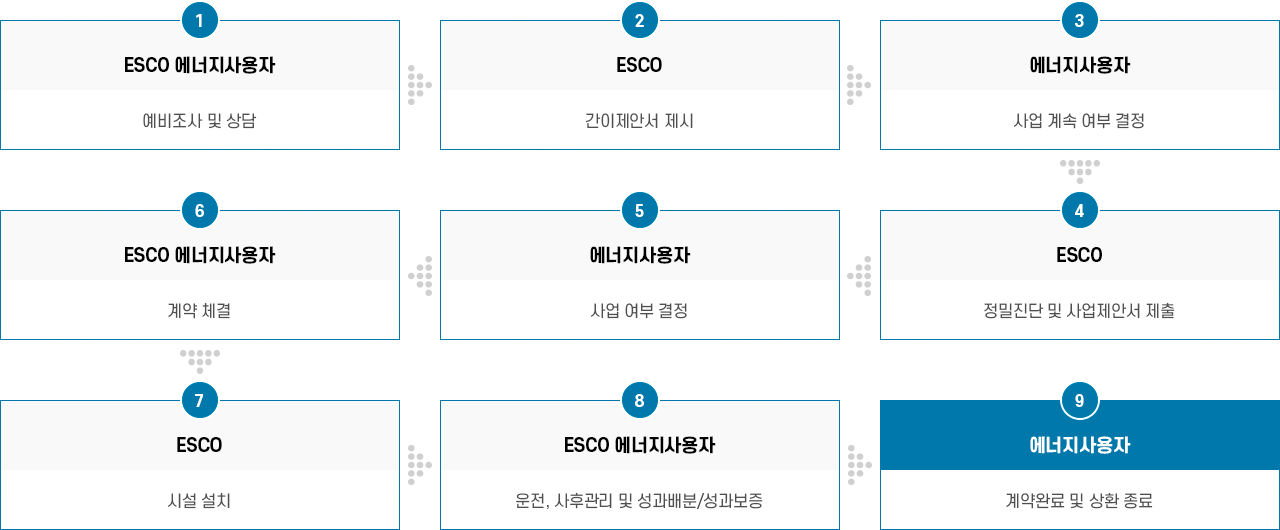
Task: Click the step 3 number badge
Action: click(1079, 20)
